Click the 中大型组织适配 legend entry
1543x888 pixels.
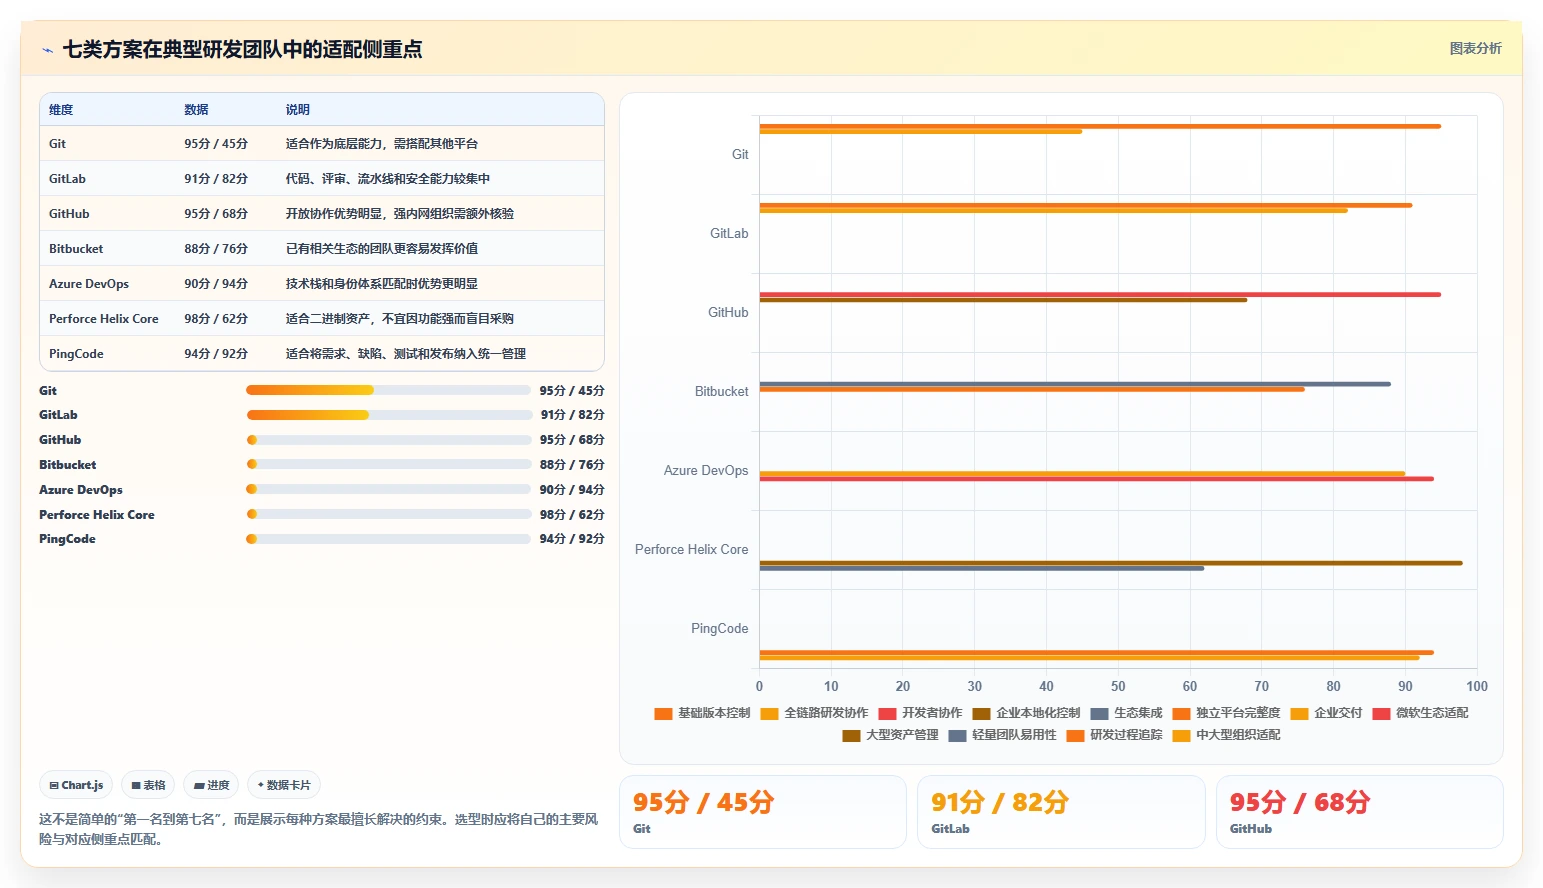[x=1226, y=735]
